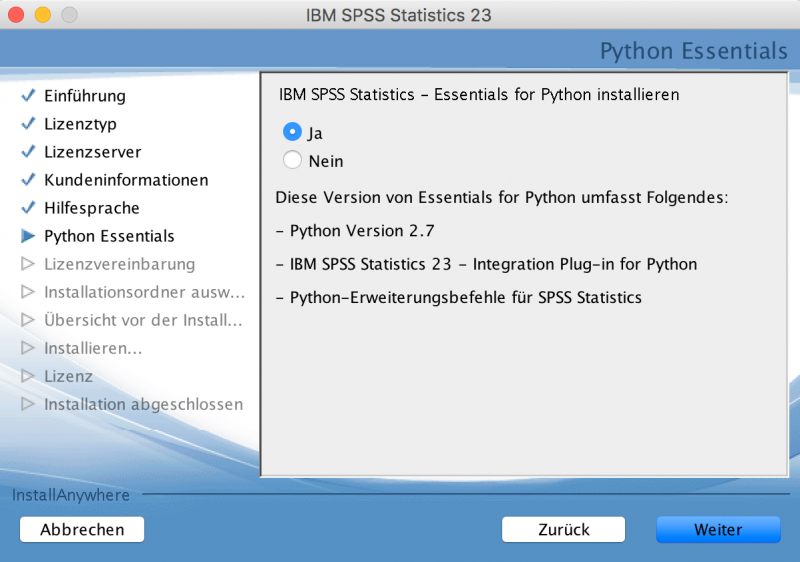This screenshot has width=800, height=562.
Task: Click the Weiter button
Action: tap(718, 529)
